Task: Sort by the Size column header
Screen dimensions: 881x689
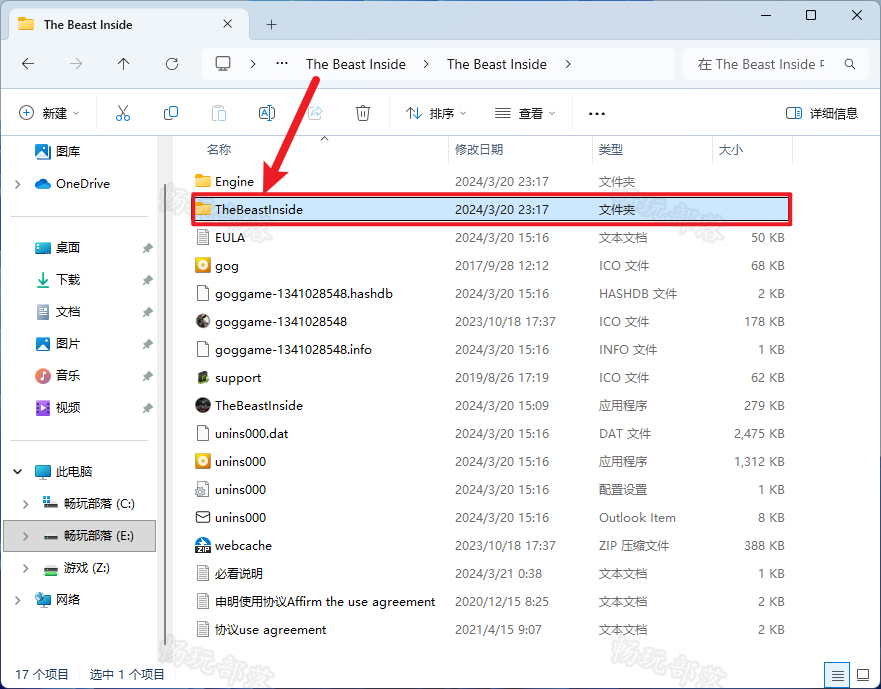Action: click(x=730, y=149)
